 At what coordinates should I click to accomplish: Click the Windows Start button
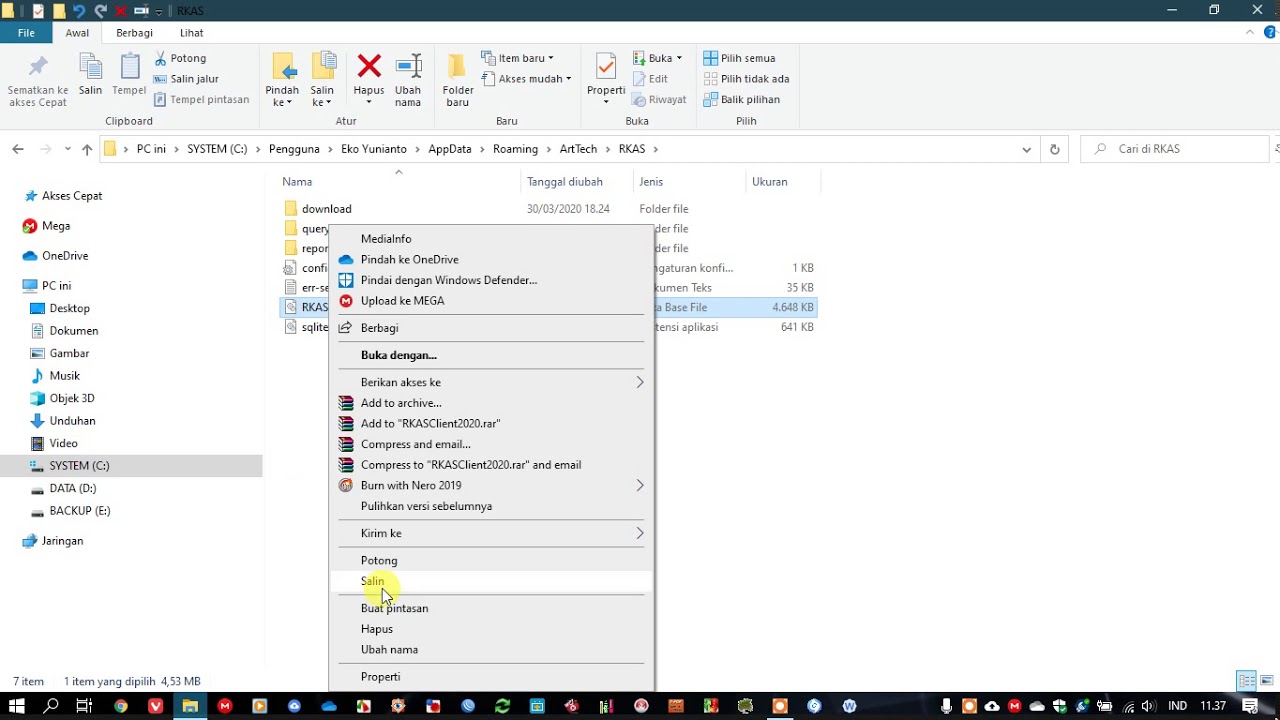pyautogui.click(x=17, y=706)
